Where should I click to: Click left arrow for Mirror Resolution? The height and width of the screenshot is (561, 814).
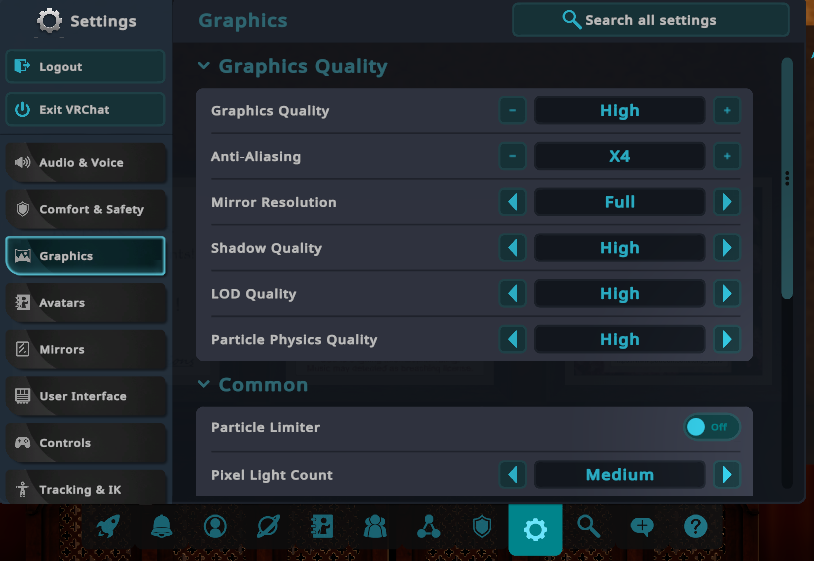(512, 202)
